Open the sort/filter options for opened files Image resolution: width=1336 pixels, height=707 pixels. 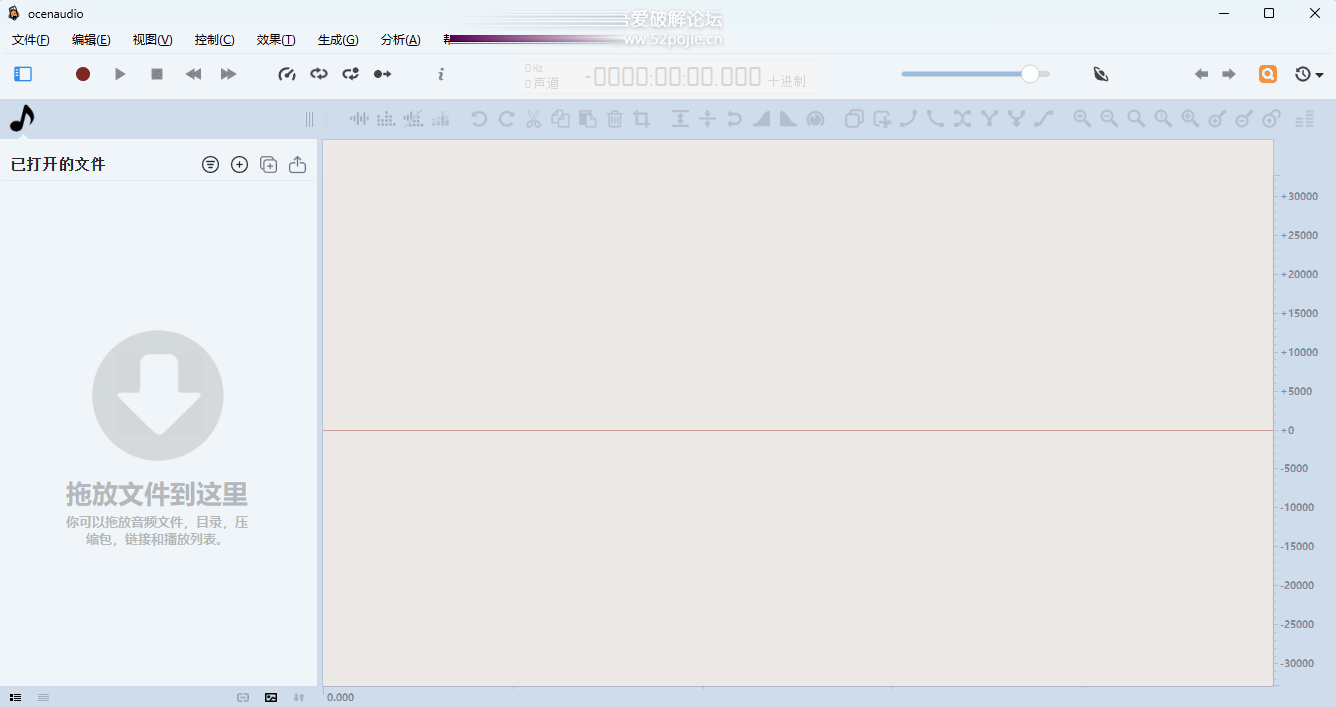click(x=210, y=165)
